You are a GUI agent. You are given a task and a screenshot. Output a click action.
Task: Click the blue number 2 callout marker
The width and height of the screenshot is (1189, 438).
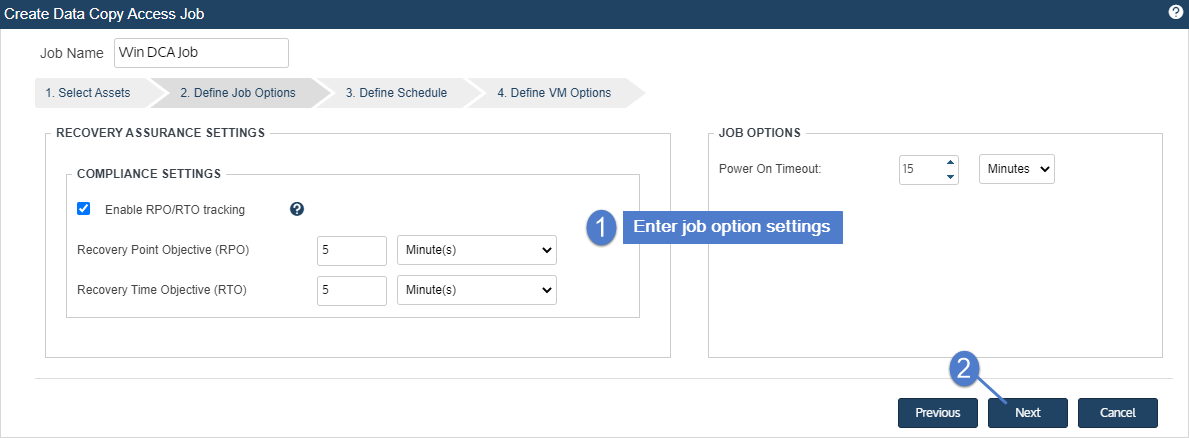pos(964,368)
